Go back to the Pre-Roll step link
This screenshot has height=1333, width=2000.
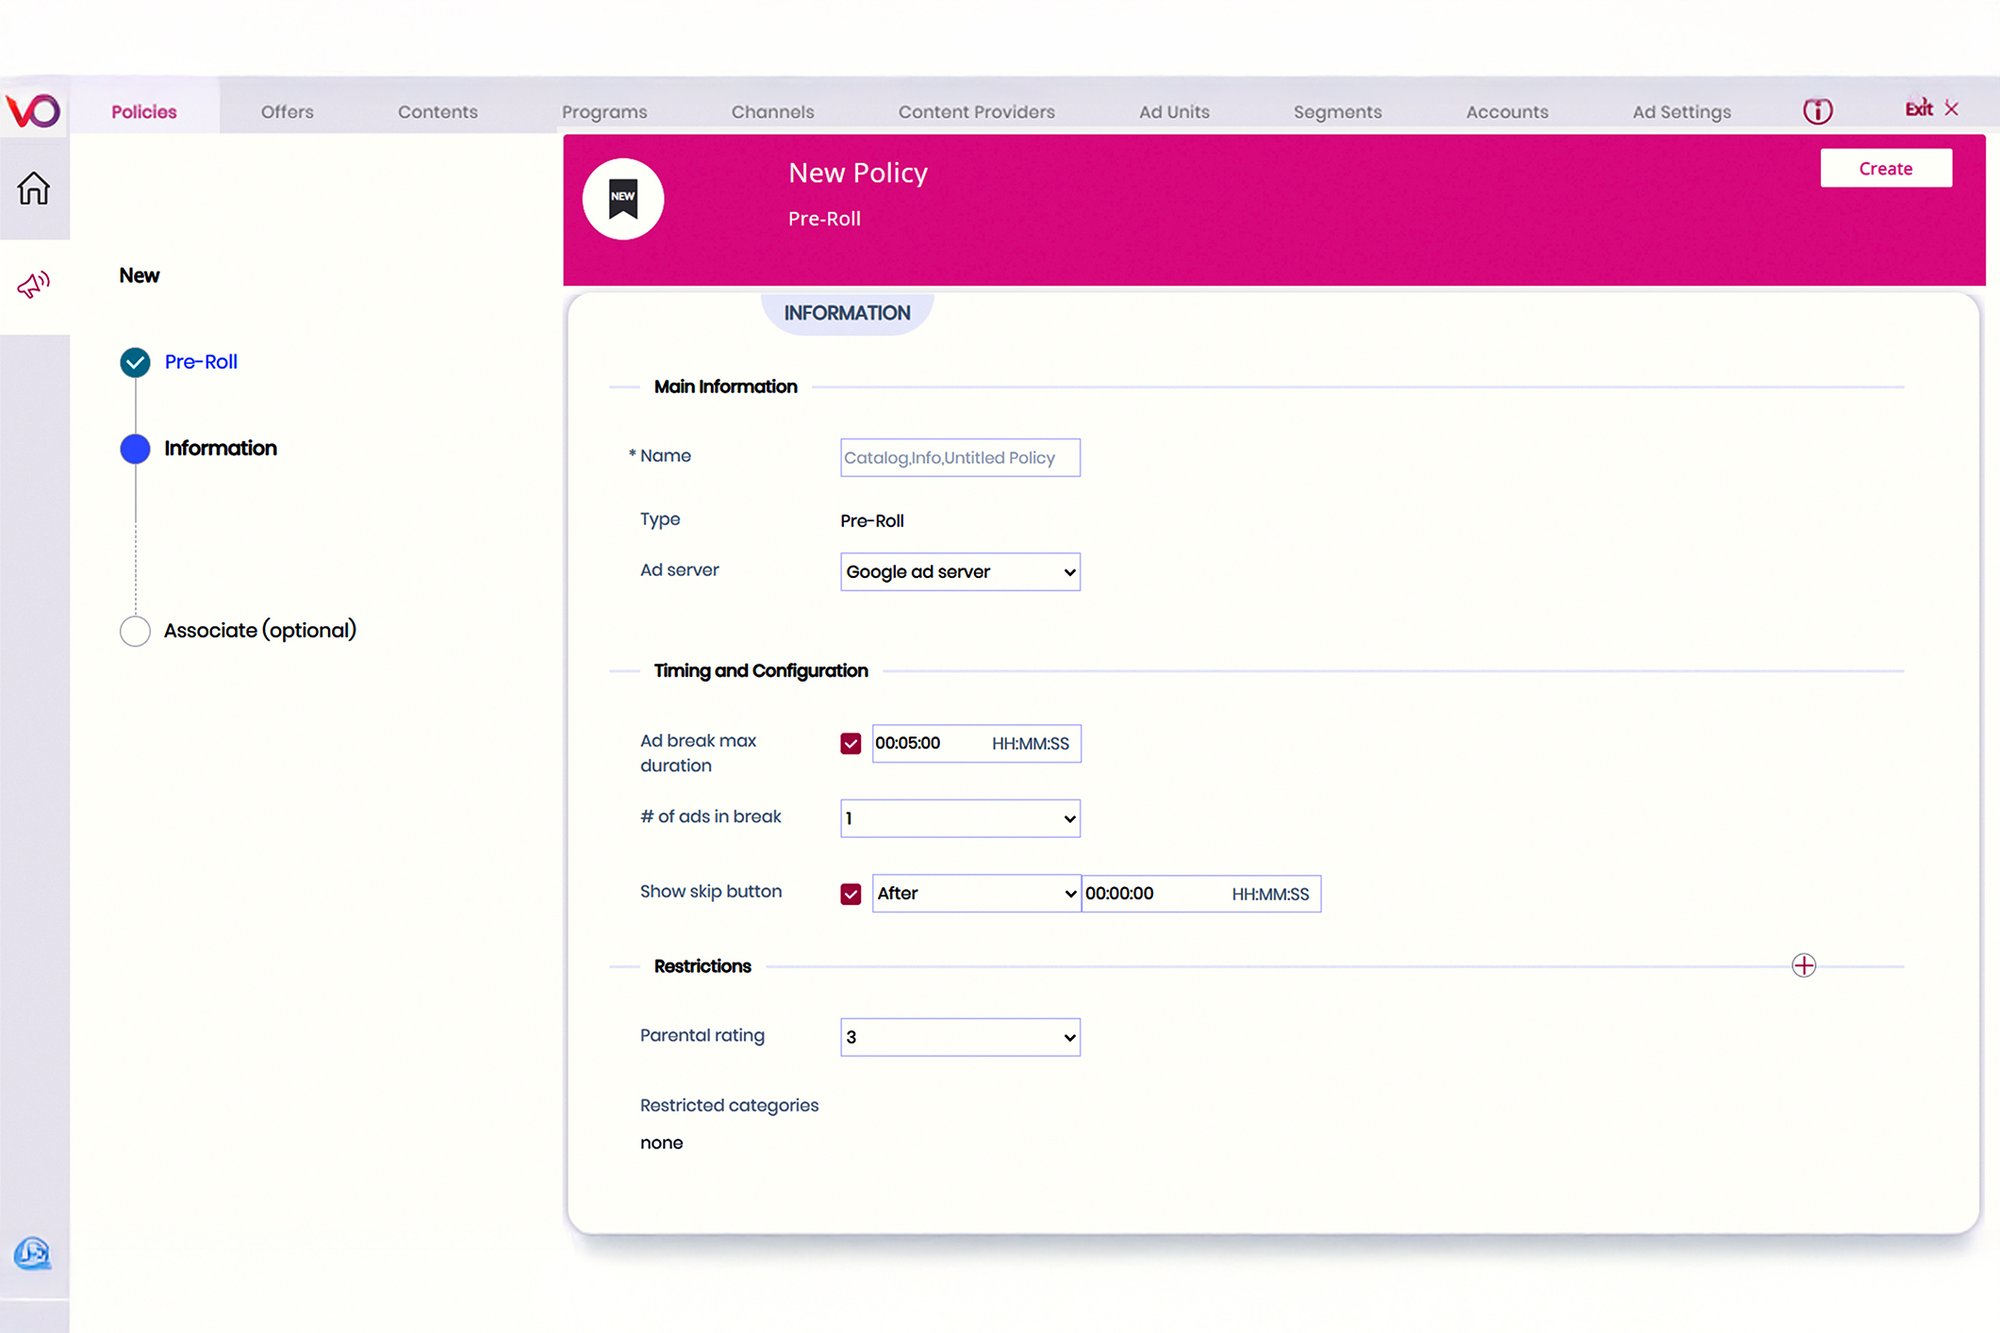pyautogui.click(x=201, y=362)
